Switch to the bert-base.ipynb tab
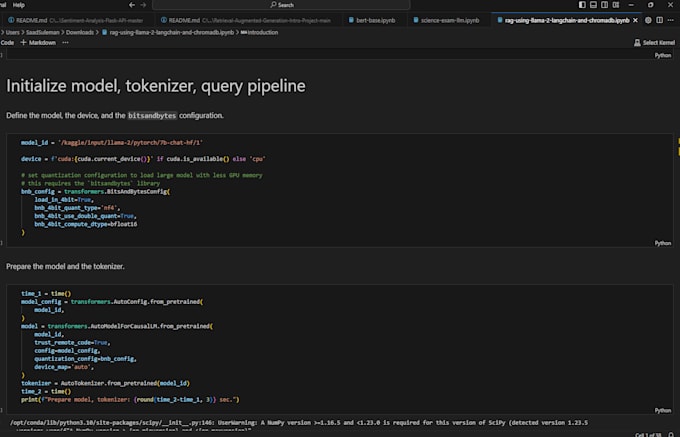680x437 pixels. pyautogui.click(x=374, y=19)
